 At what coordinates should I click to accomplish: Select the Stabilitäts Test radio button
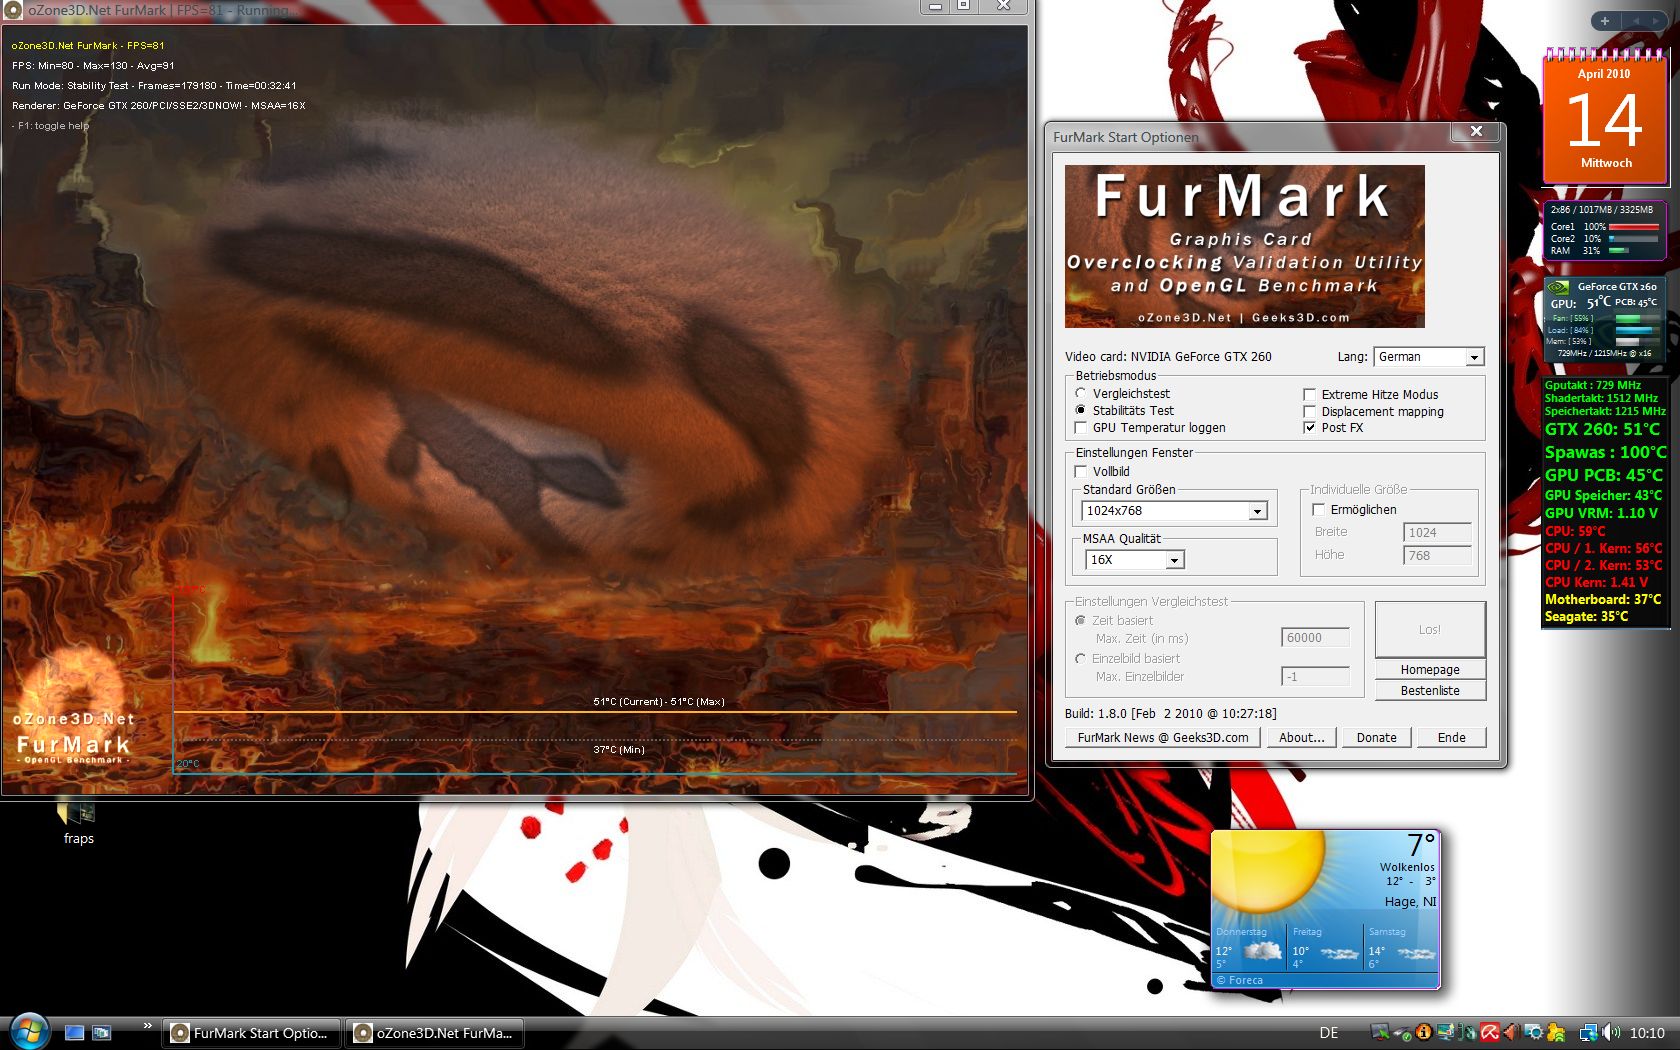click(x=1080, y=411)
